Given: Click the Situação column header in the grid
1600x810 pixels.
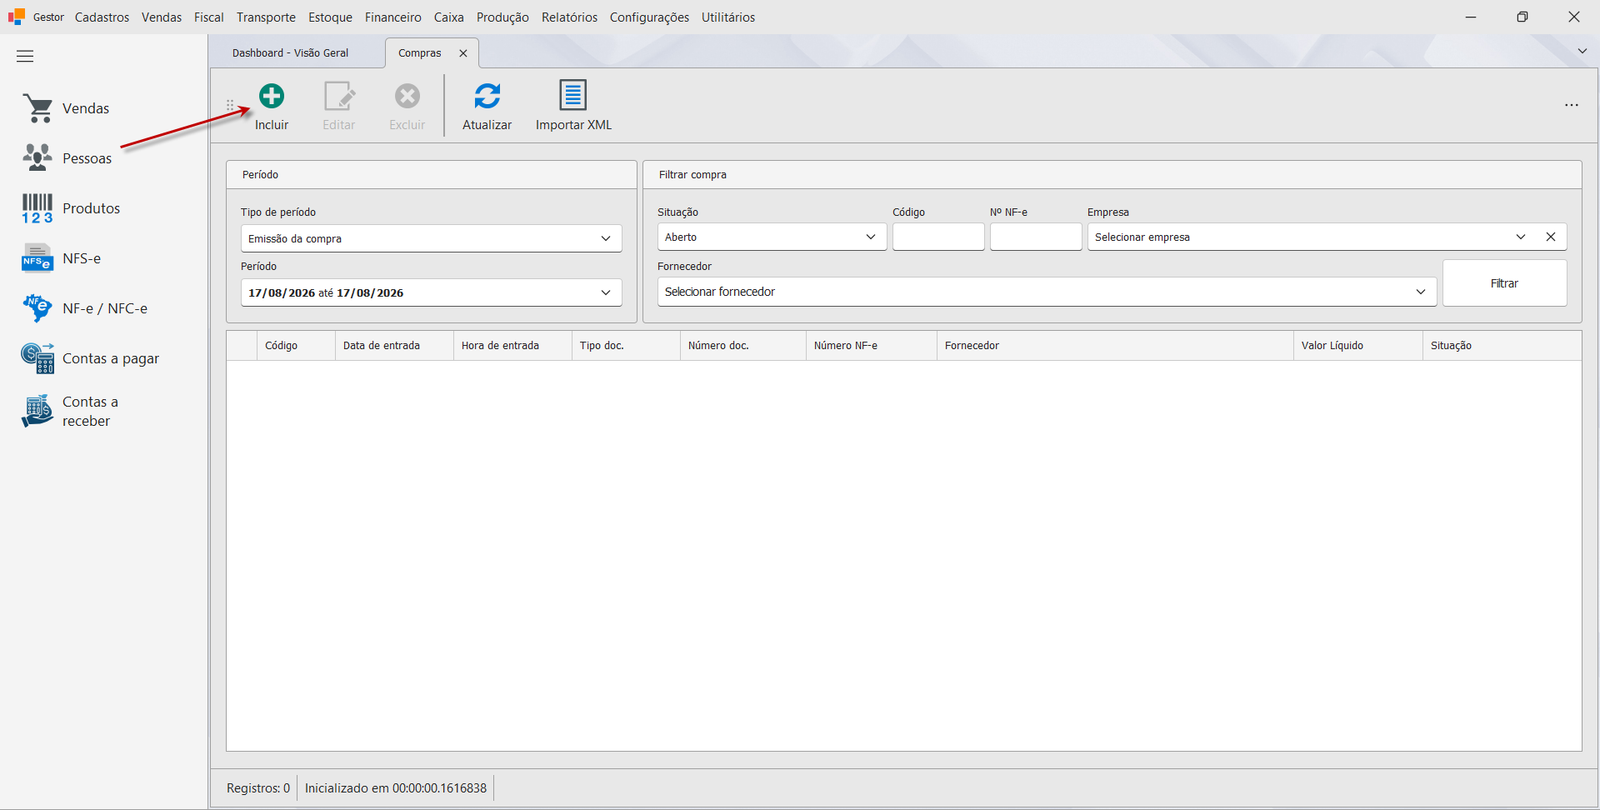Looking at the screenshot, I should (x=1501, y=346).
